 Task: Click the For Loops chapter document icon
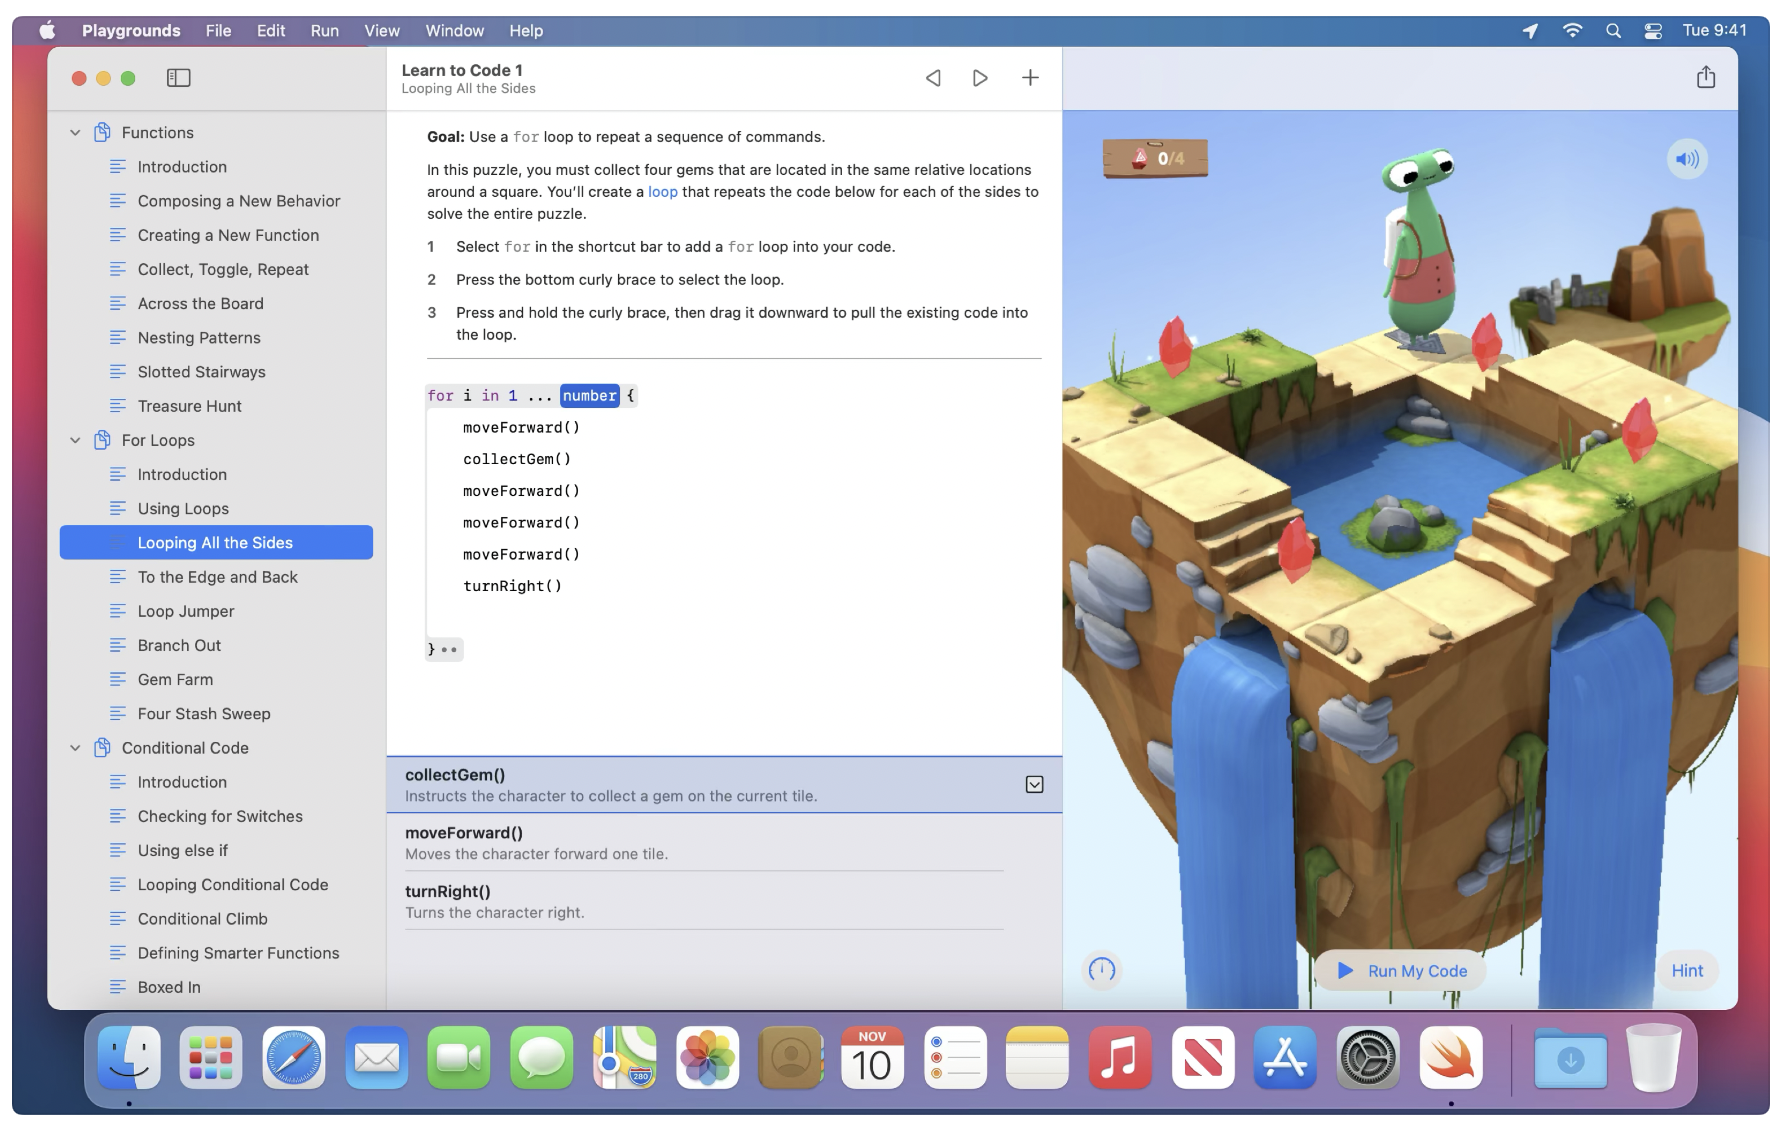tap(102, 440)
